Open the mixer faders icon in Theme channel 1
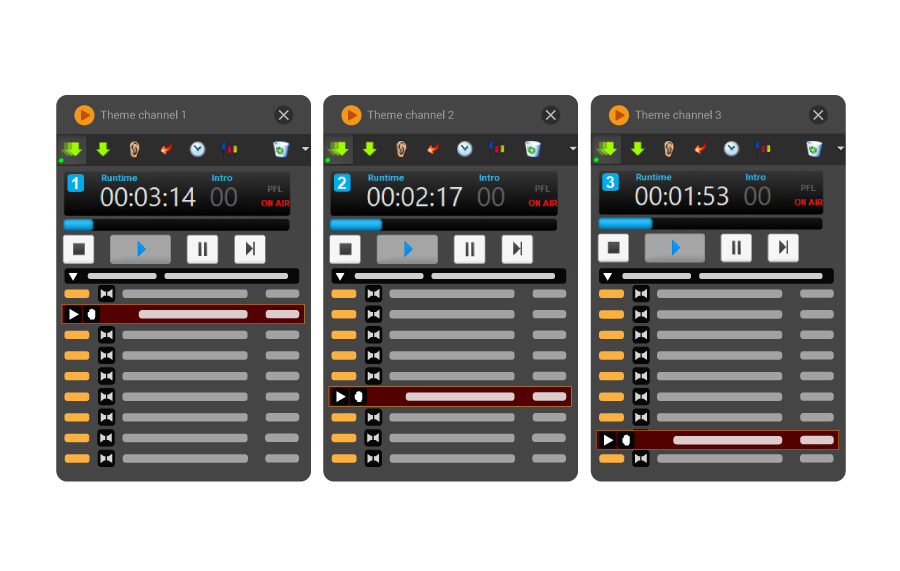Viewport: 900px width, 571px height. click(229, 149)
